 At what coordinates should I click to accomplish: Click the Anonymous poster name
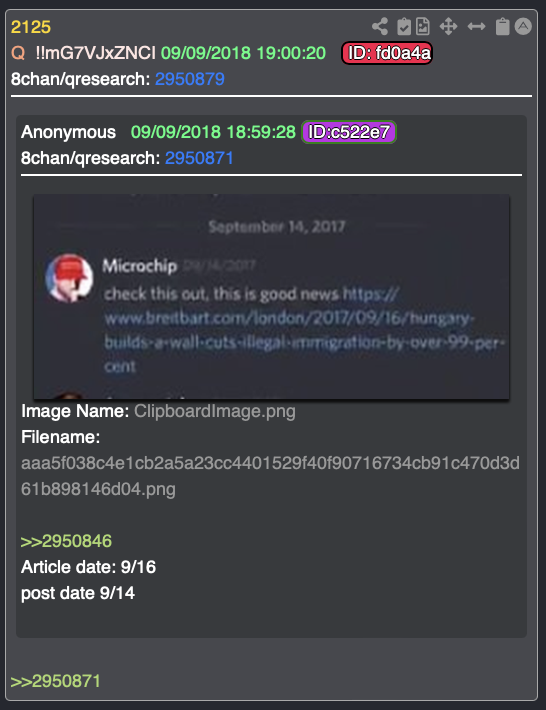pos(68,132)
